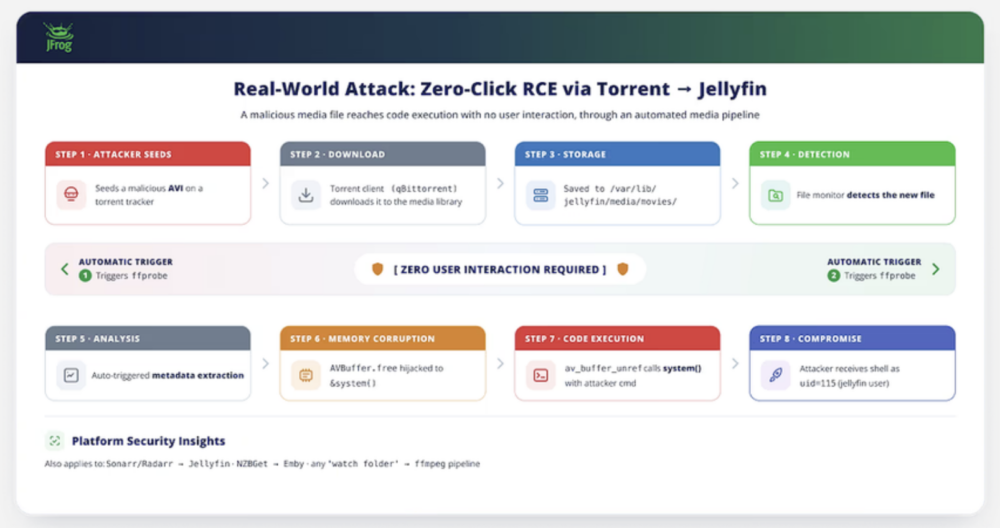This screenshot has width=1000, height=528.
Task: Click right AUTOMATIC TRIGGER label
Action: click(x=874, y=262)
